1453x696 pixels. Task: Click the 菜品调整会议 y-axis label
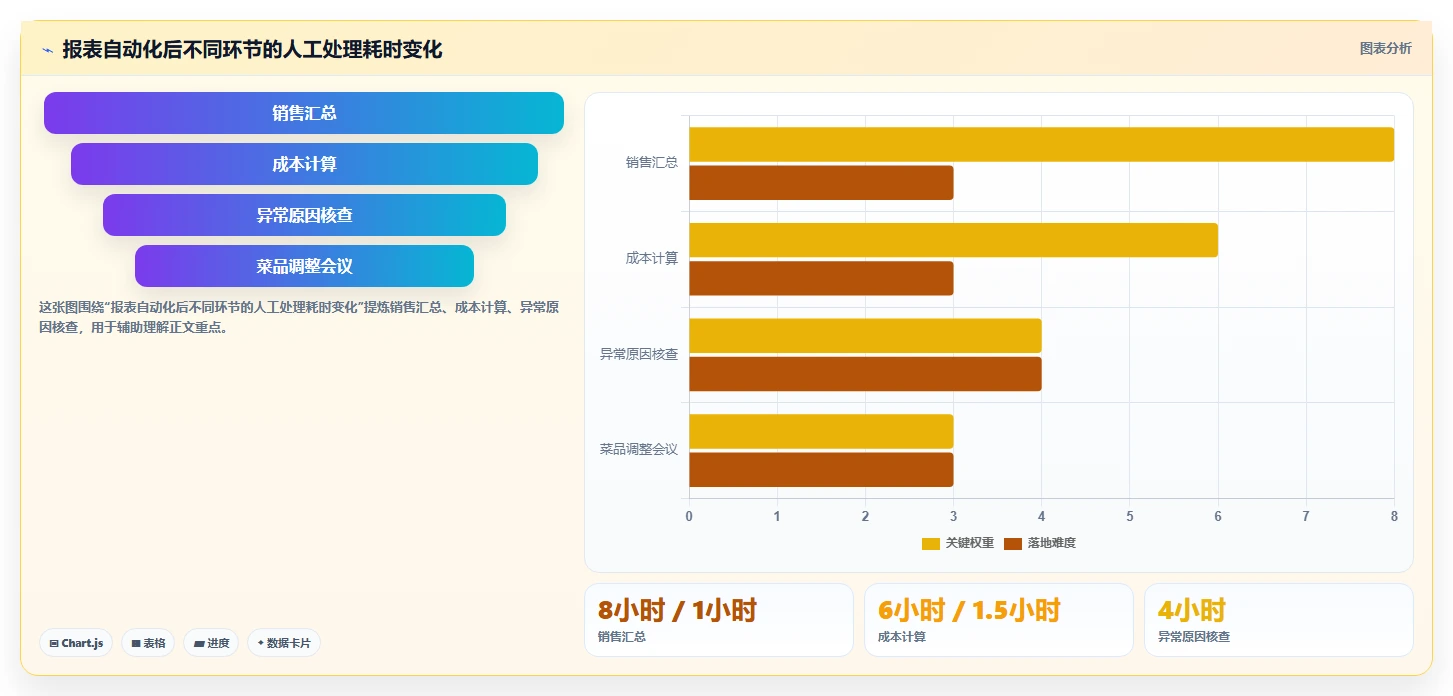(x=639, y=450)
